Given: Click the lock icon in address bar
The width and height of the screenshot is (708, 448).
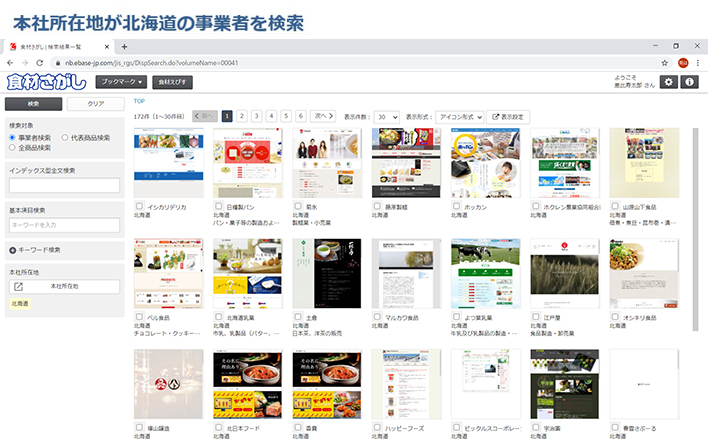Looking at the screenshot, I should tap(57, 63).
